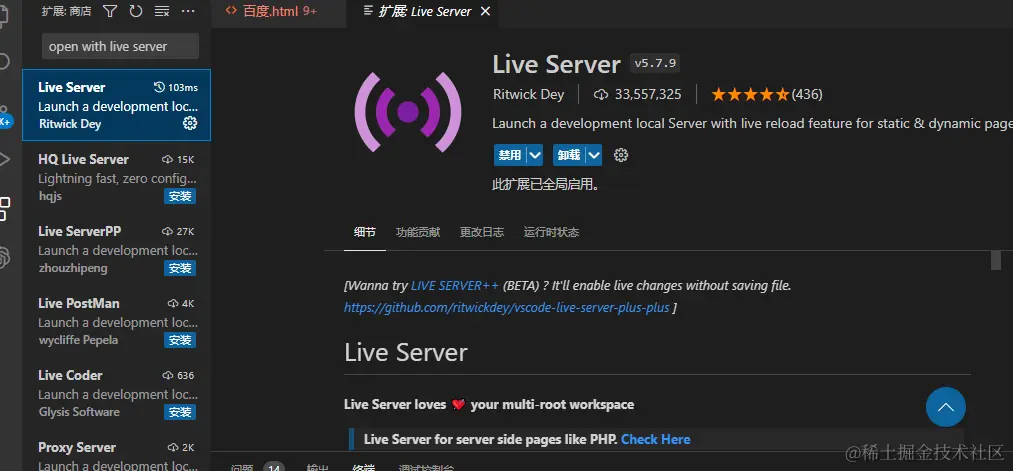
Task: Click the 卸载 button
Action: click(570, 155)
